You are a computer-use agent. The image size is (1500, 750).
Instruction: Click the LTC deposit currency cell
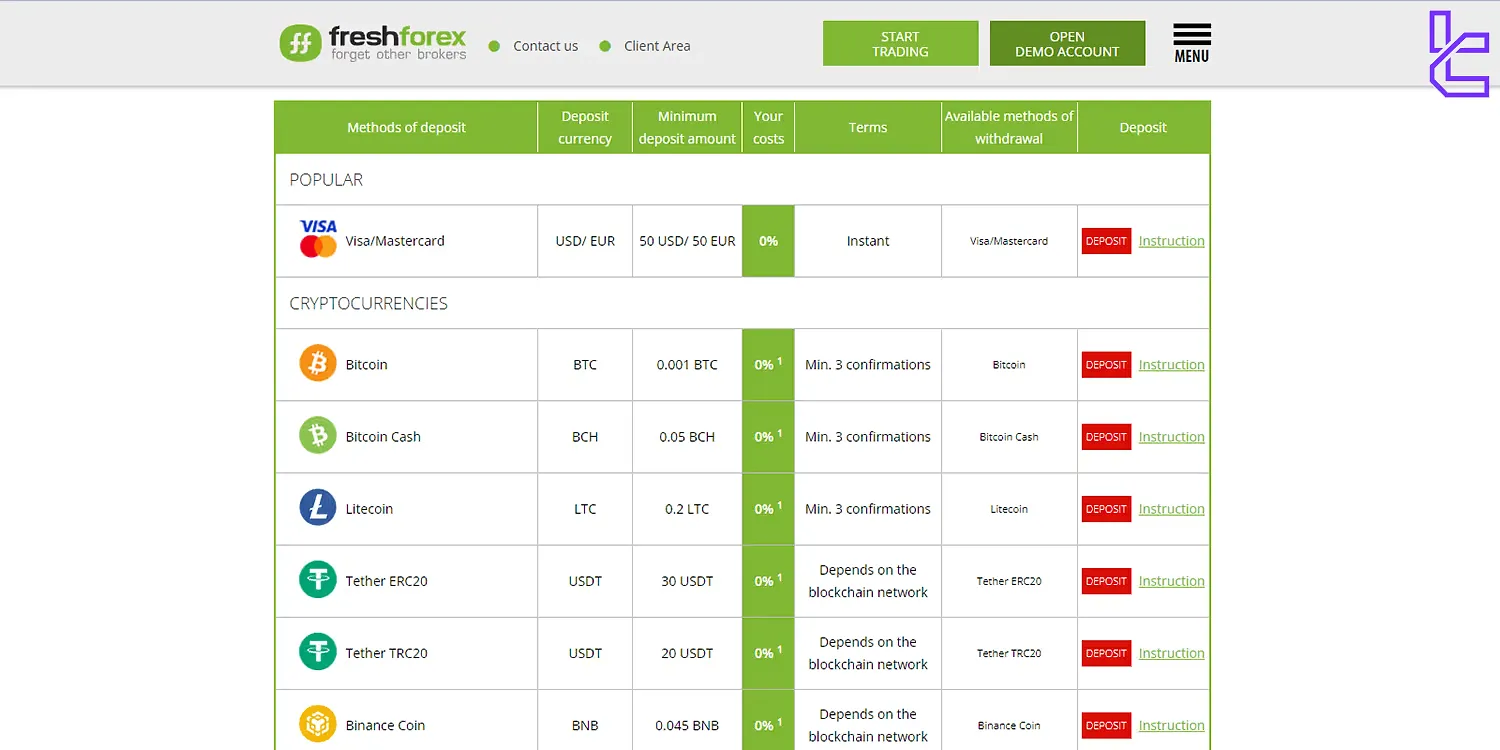point(585,509)
